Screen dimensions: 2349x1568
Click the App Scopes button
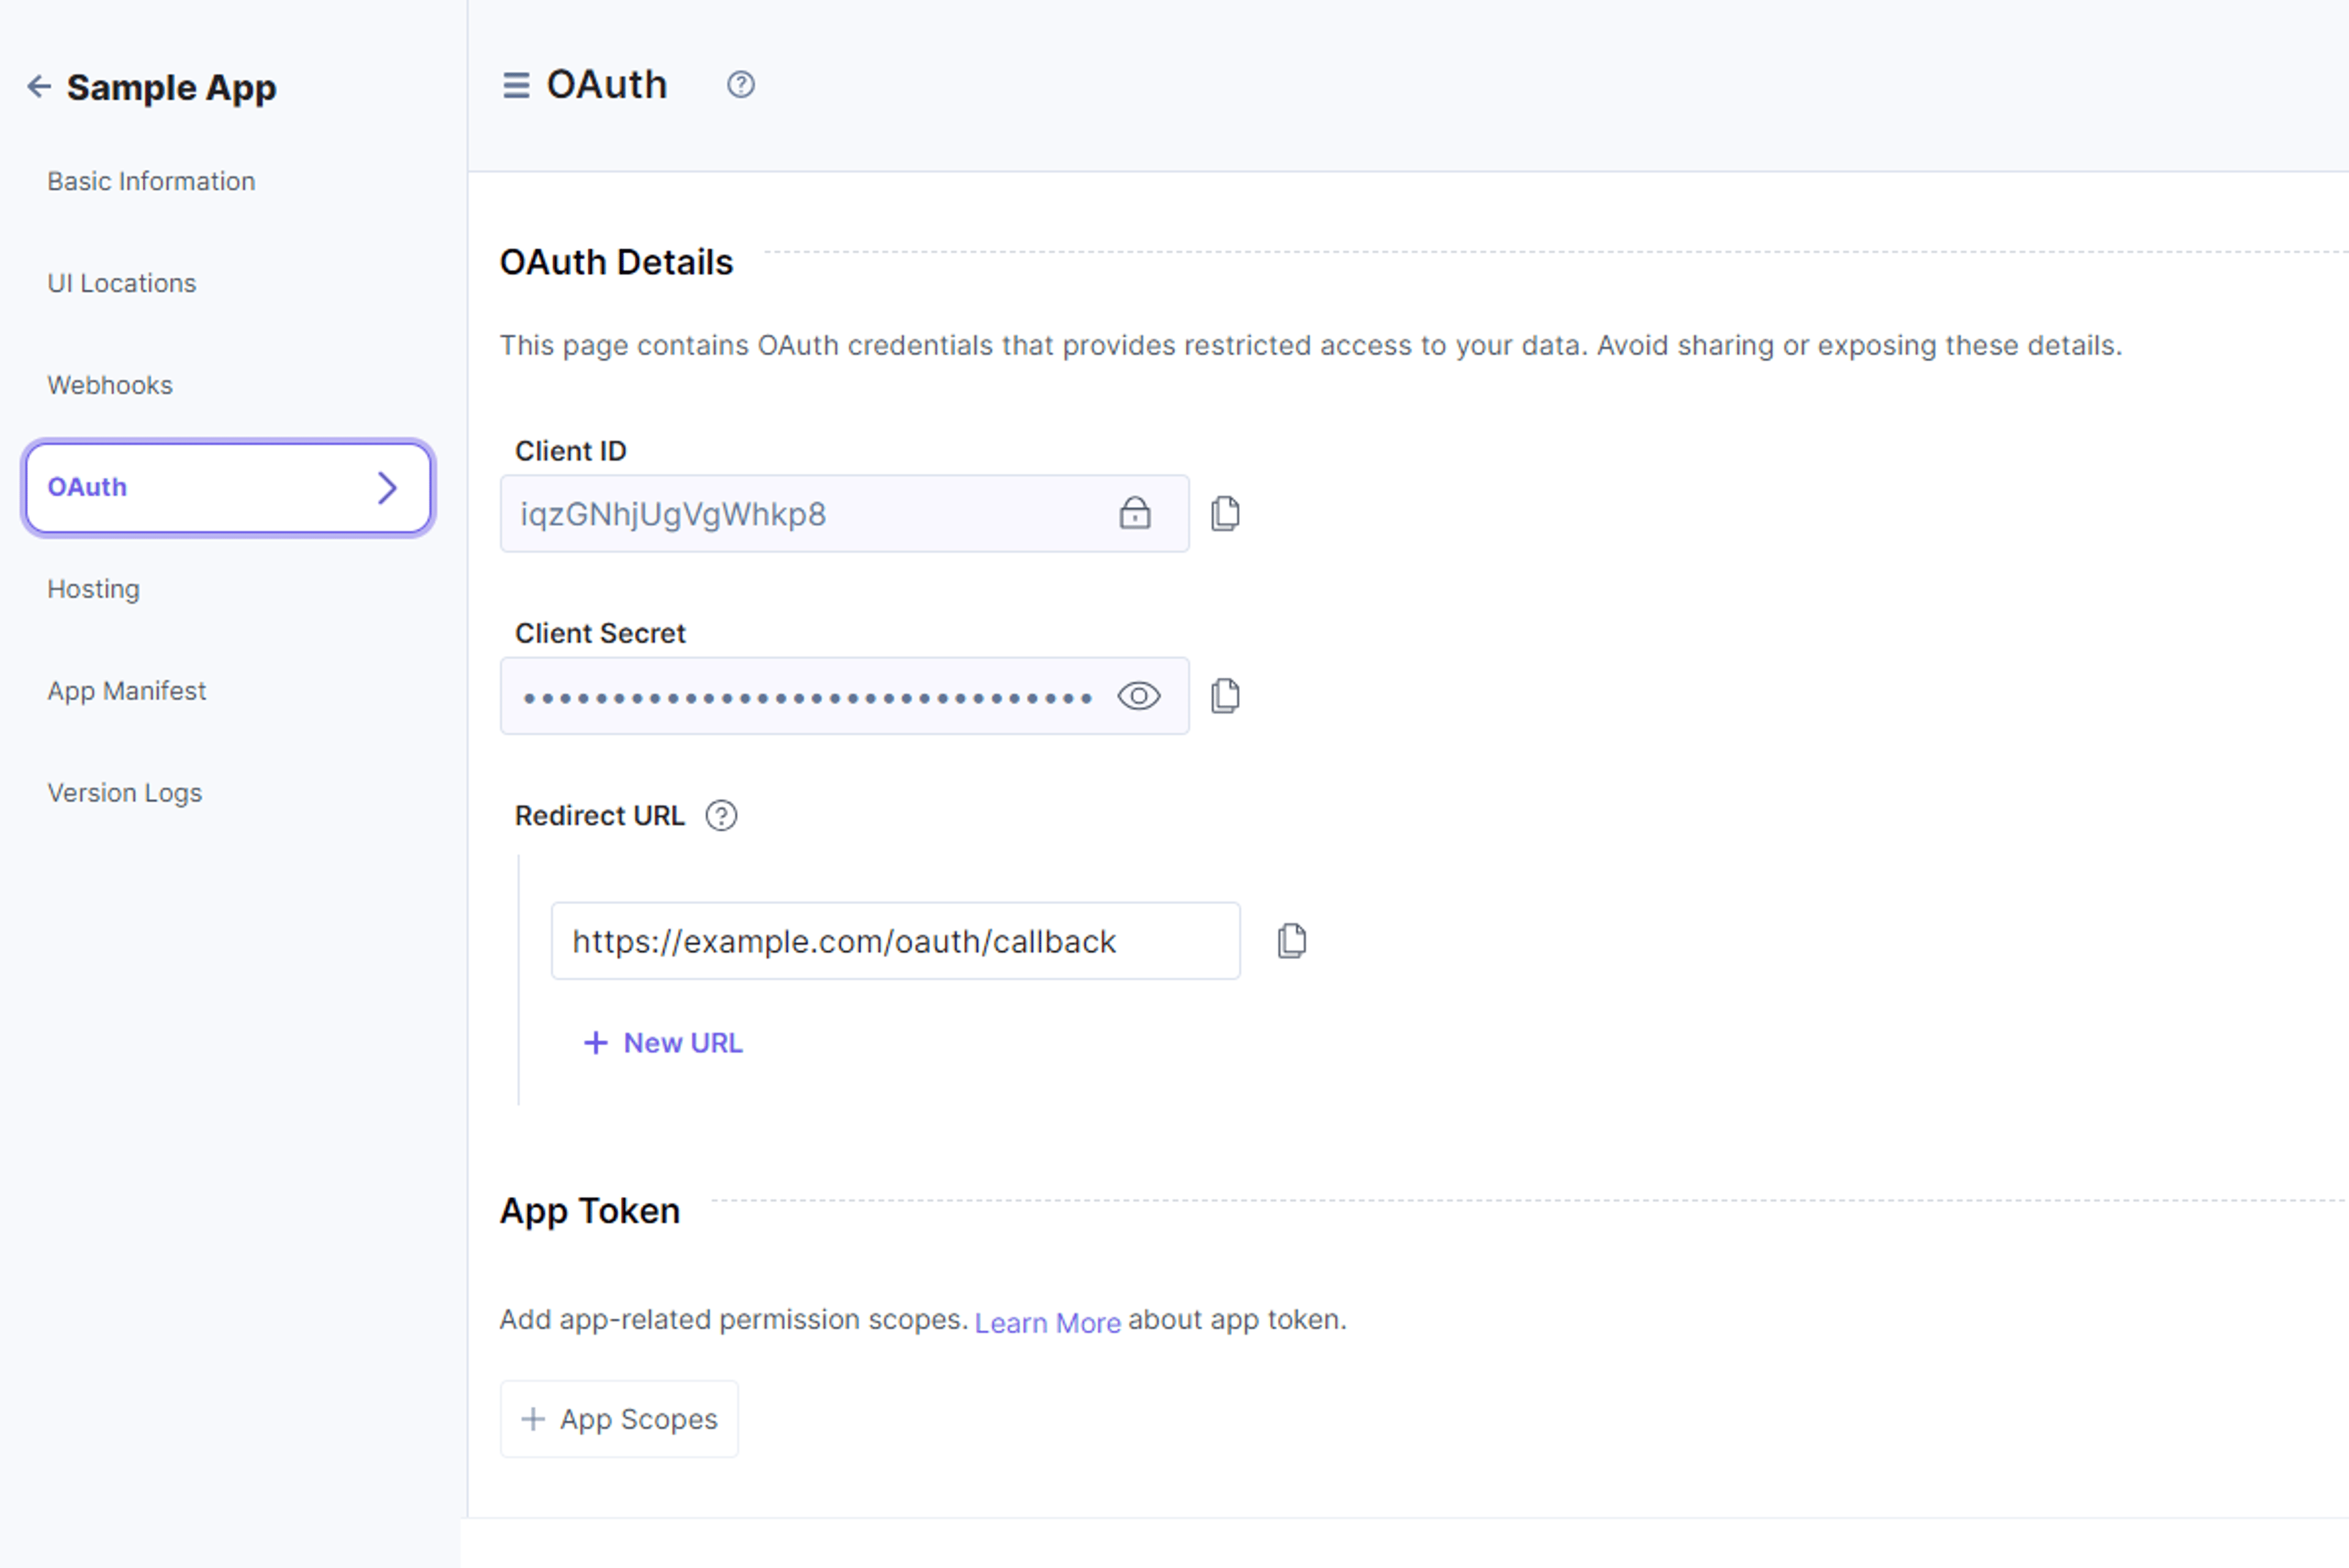pos(619,1419)
